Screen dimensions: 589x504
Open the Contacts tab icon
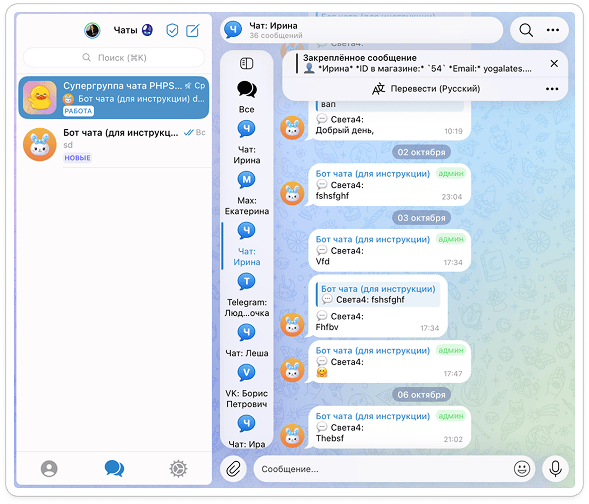point(49,469)
